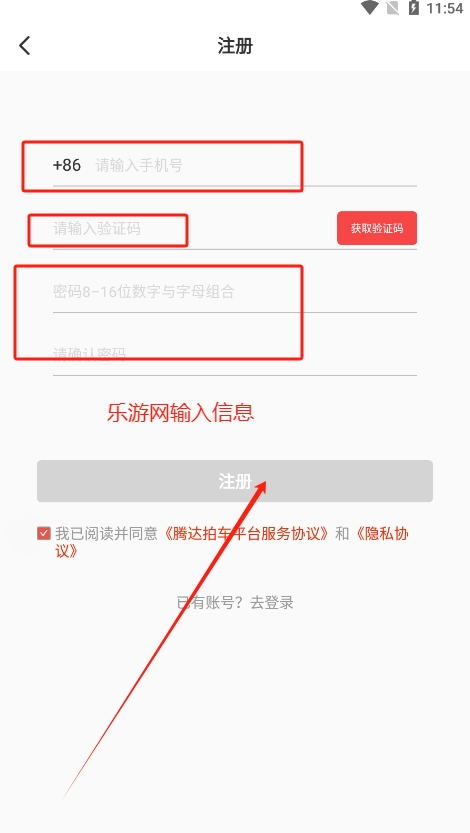
Task: Uncheck the agreement consent checkbox
Action: point(44,533)
